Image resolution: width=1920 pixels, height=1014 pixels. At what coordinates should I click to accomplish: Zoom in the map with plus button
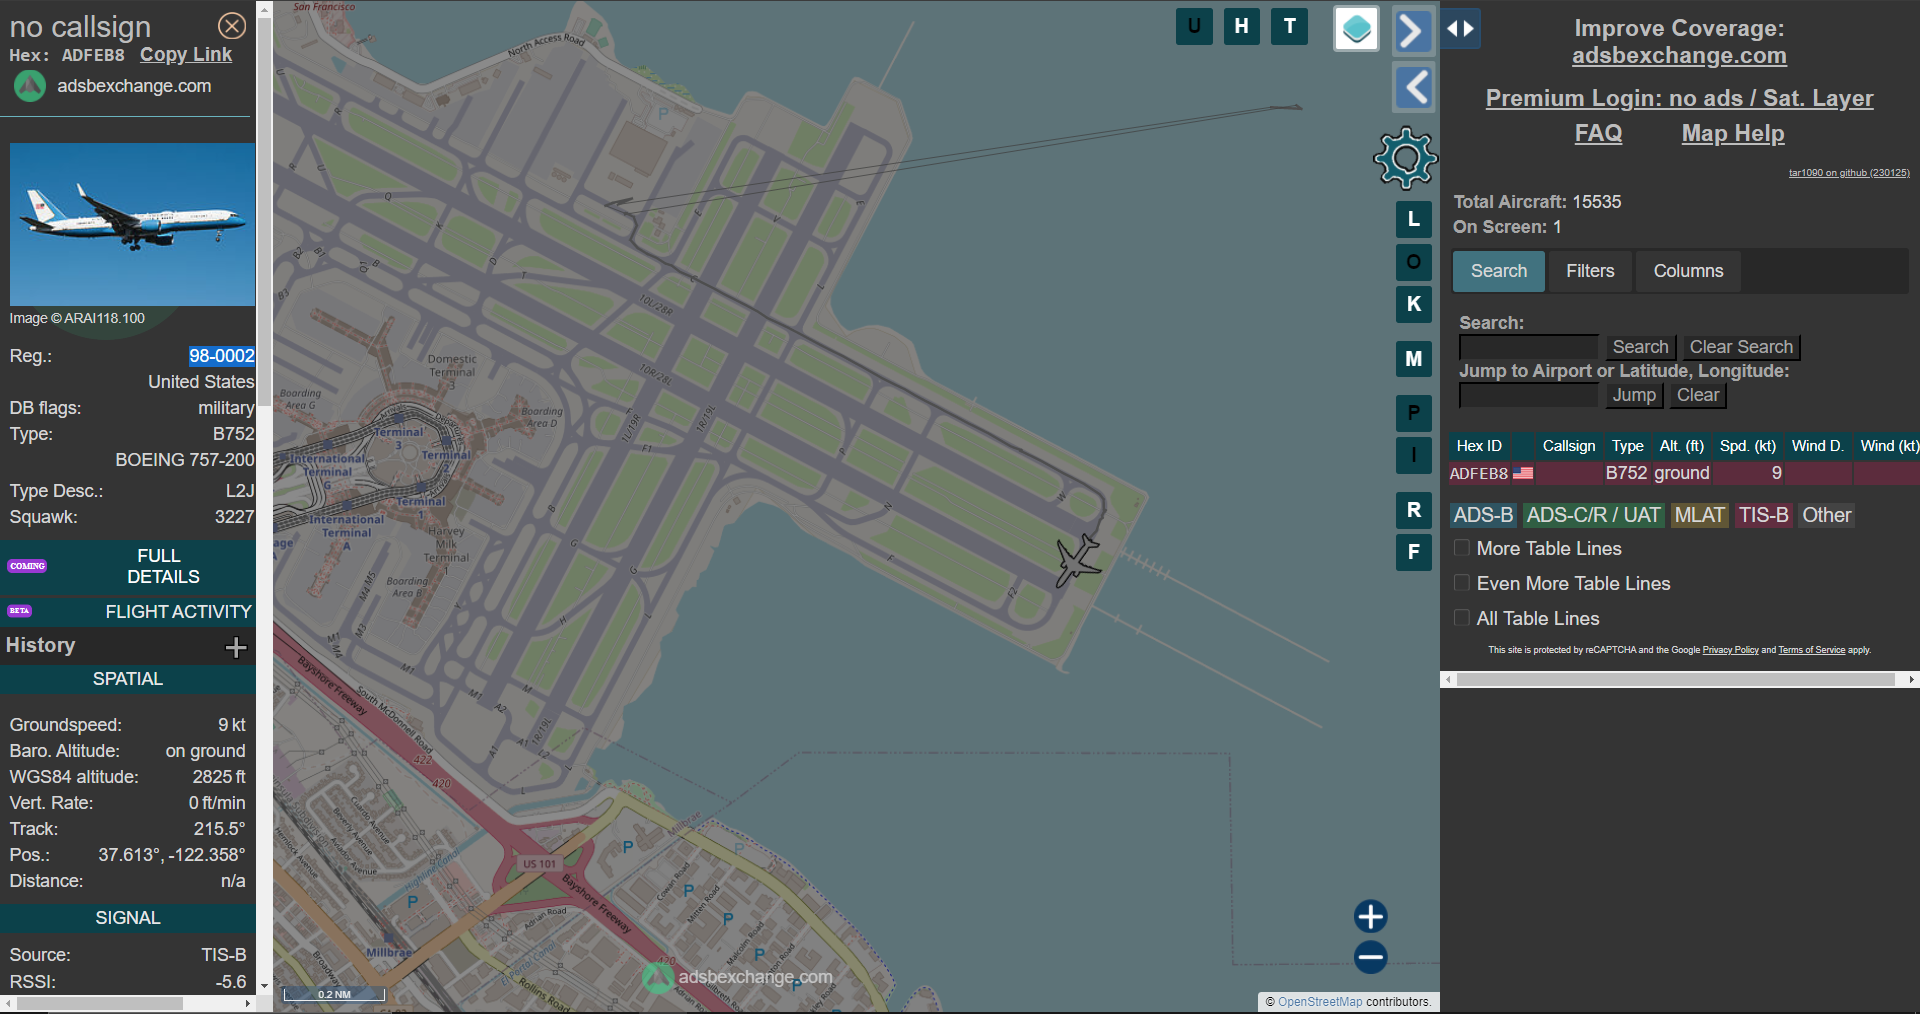pyautogui.click(x=1370, y=916)
